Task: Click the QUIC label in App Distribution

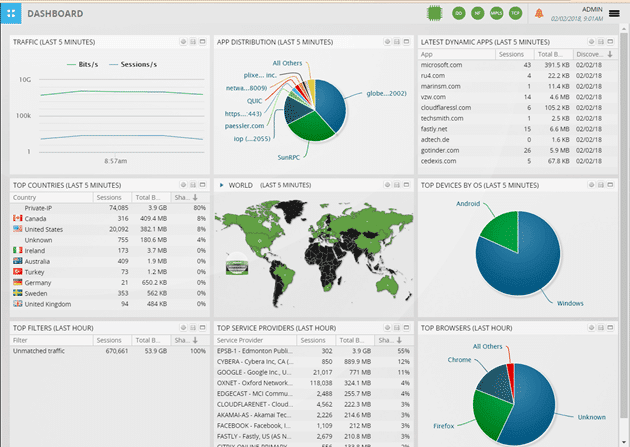Action: point(254,101)
